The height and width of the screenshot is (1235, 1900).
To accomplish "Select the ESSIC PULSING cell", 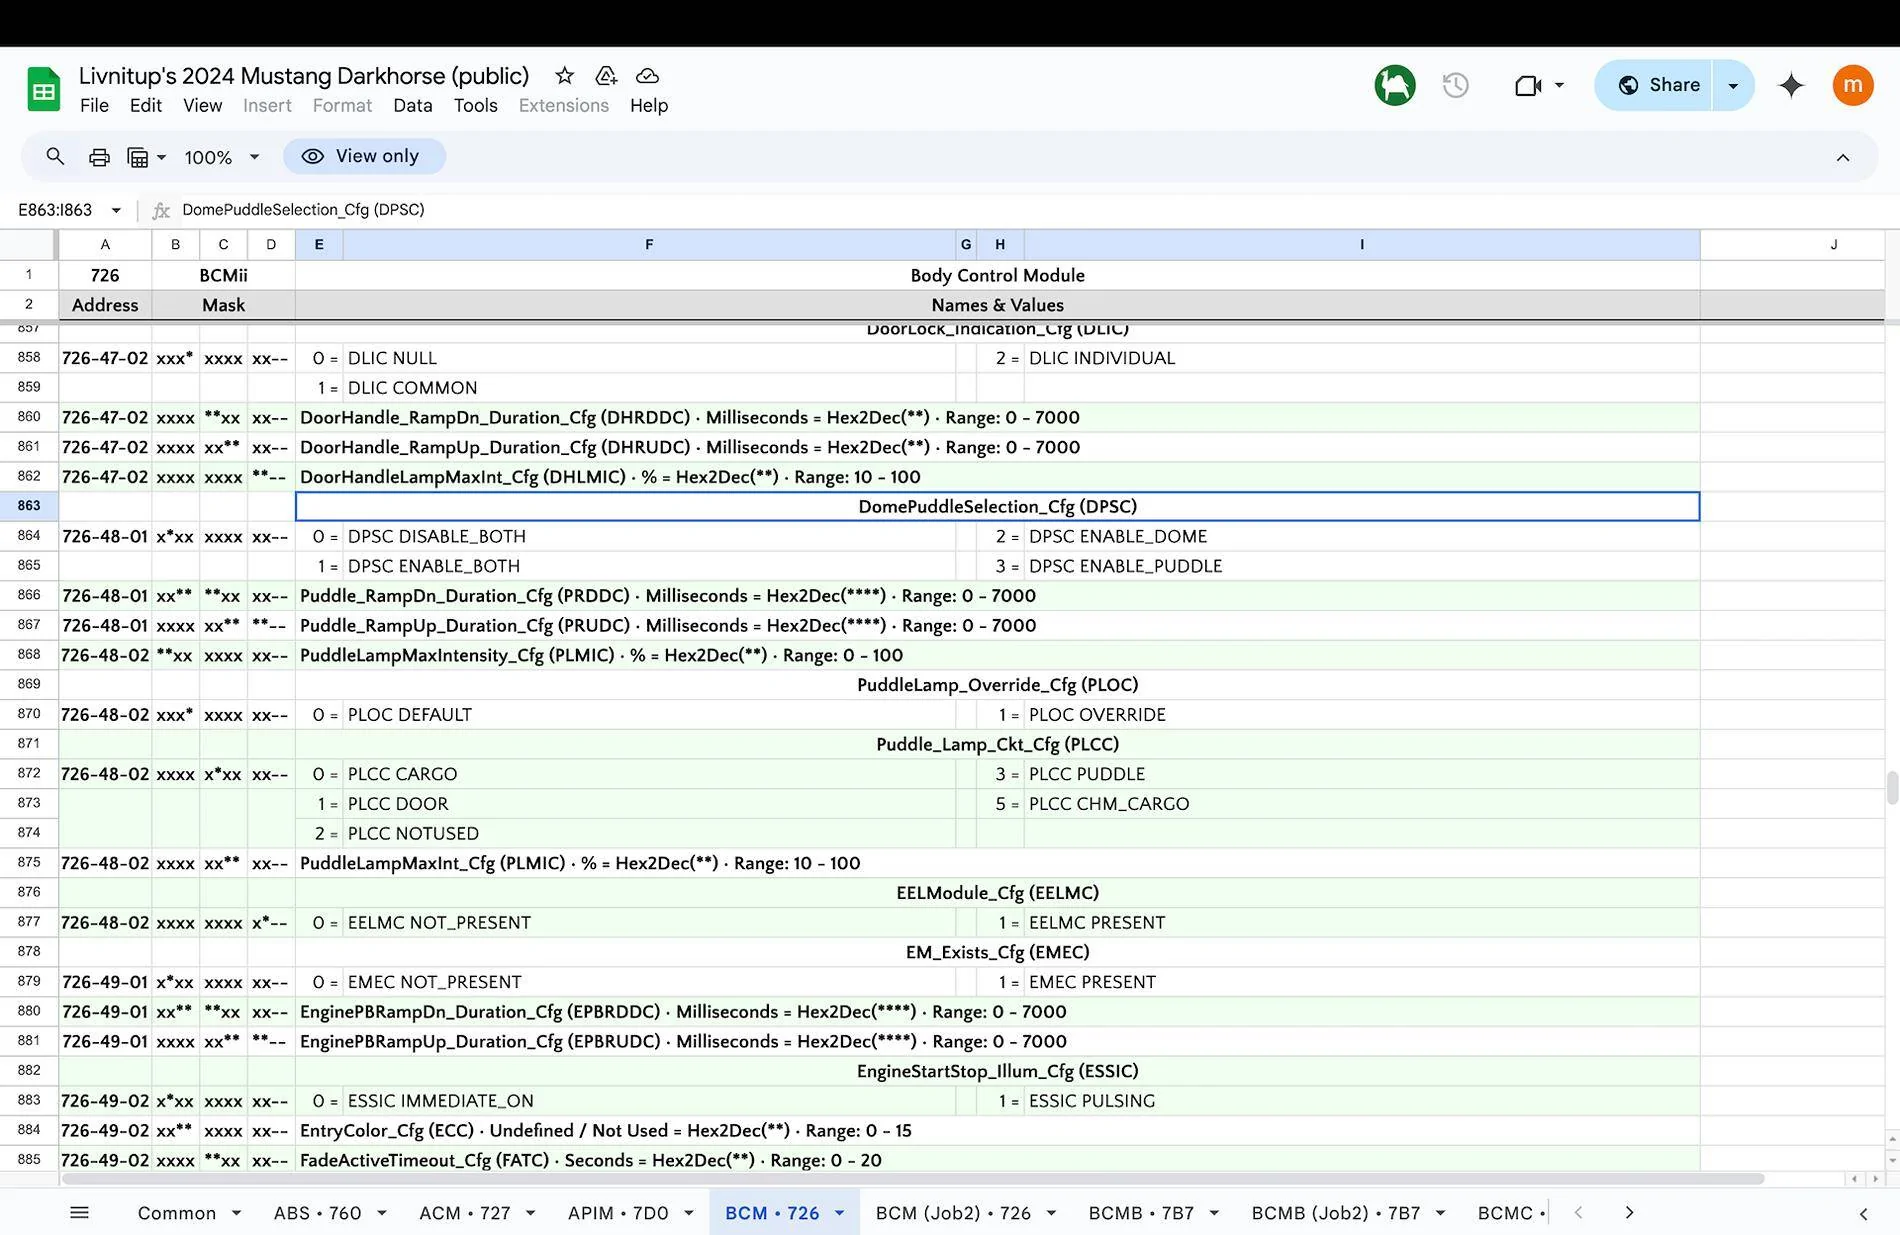I will [x=1362, y=1101].
